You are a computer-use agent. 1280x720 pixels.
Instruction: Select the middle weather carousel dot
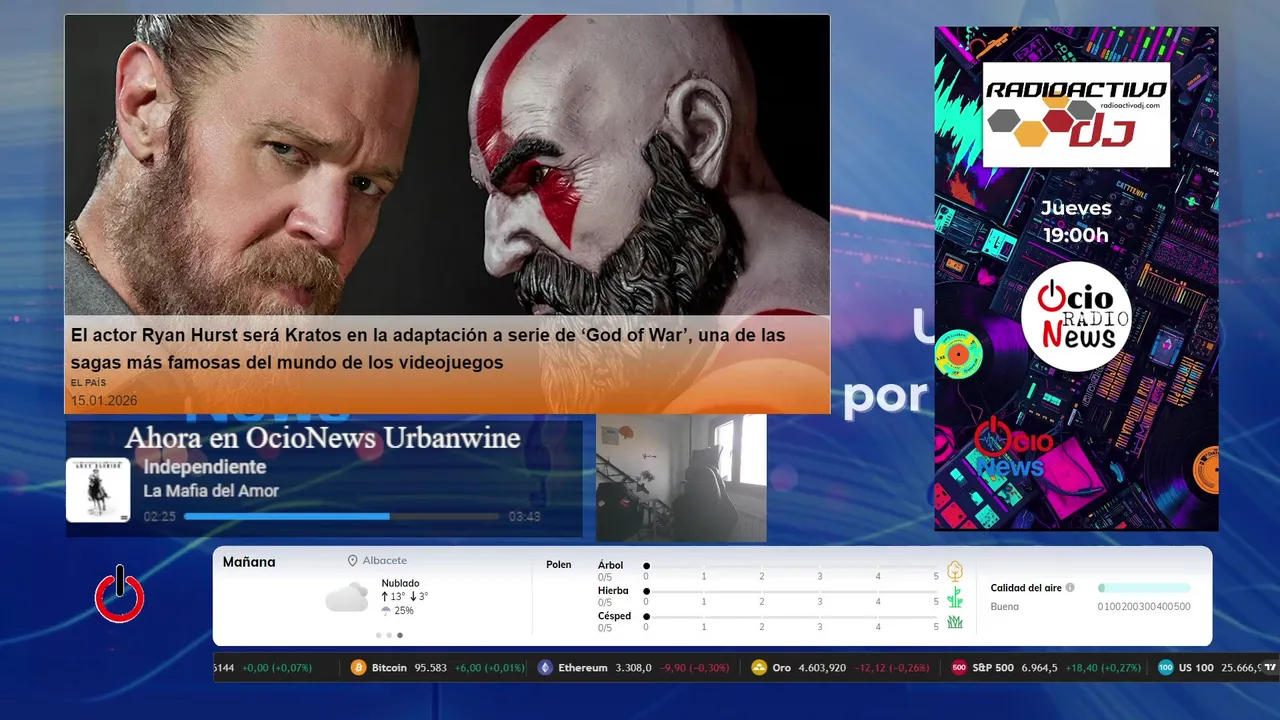click(389, 635)
